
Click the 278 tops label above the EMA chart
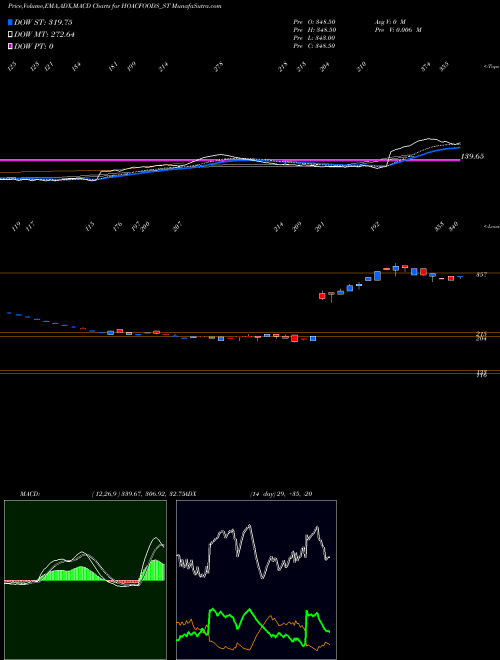point(218,67)
